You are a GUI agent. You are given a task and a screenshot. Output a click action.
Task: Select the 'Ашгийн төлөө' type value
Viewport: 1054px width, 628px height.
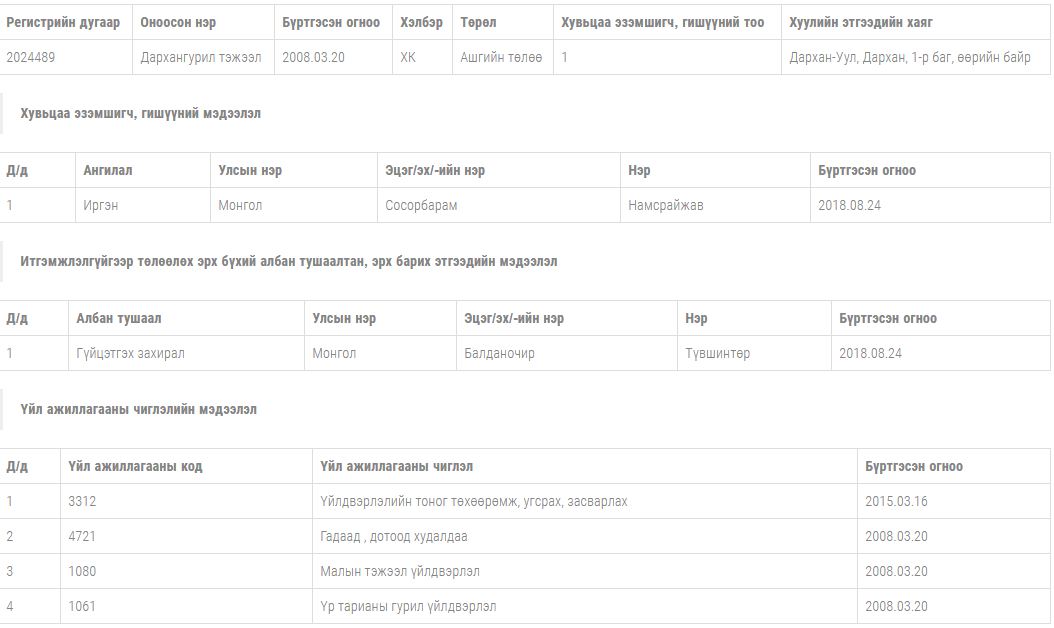pyautogui.click(x=501, y=57)
